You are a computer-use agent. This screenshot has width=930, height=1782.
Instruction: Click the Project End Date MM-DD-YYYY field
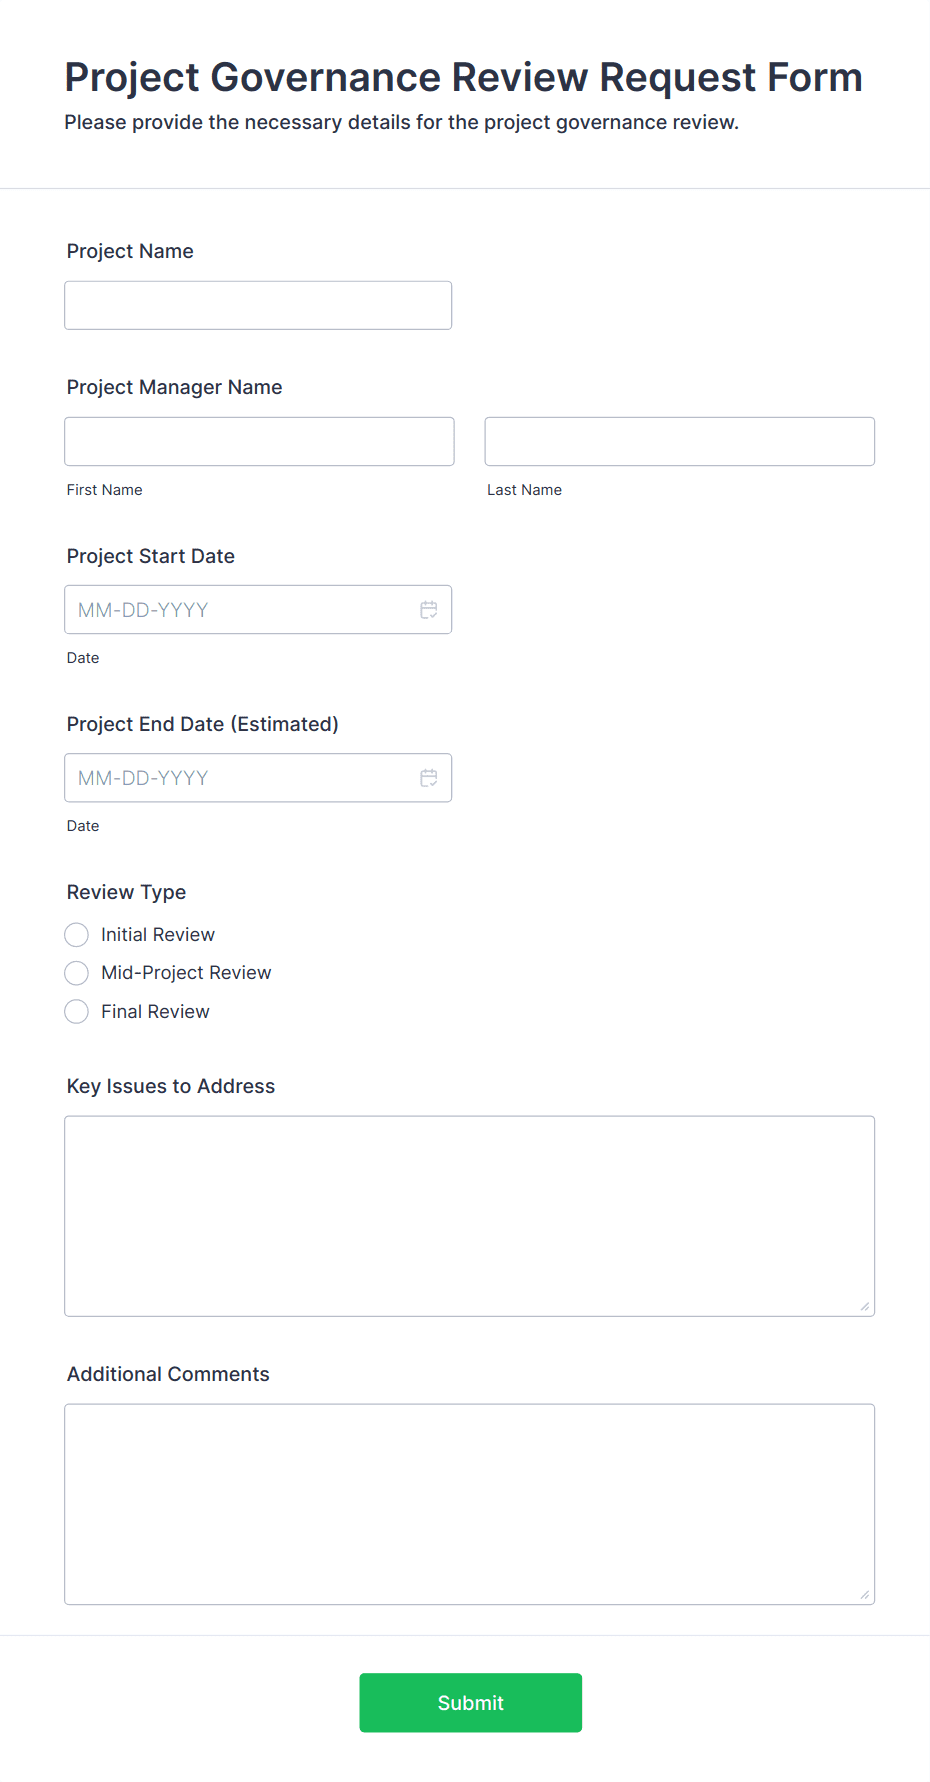[x=230, y=777]
